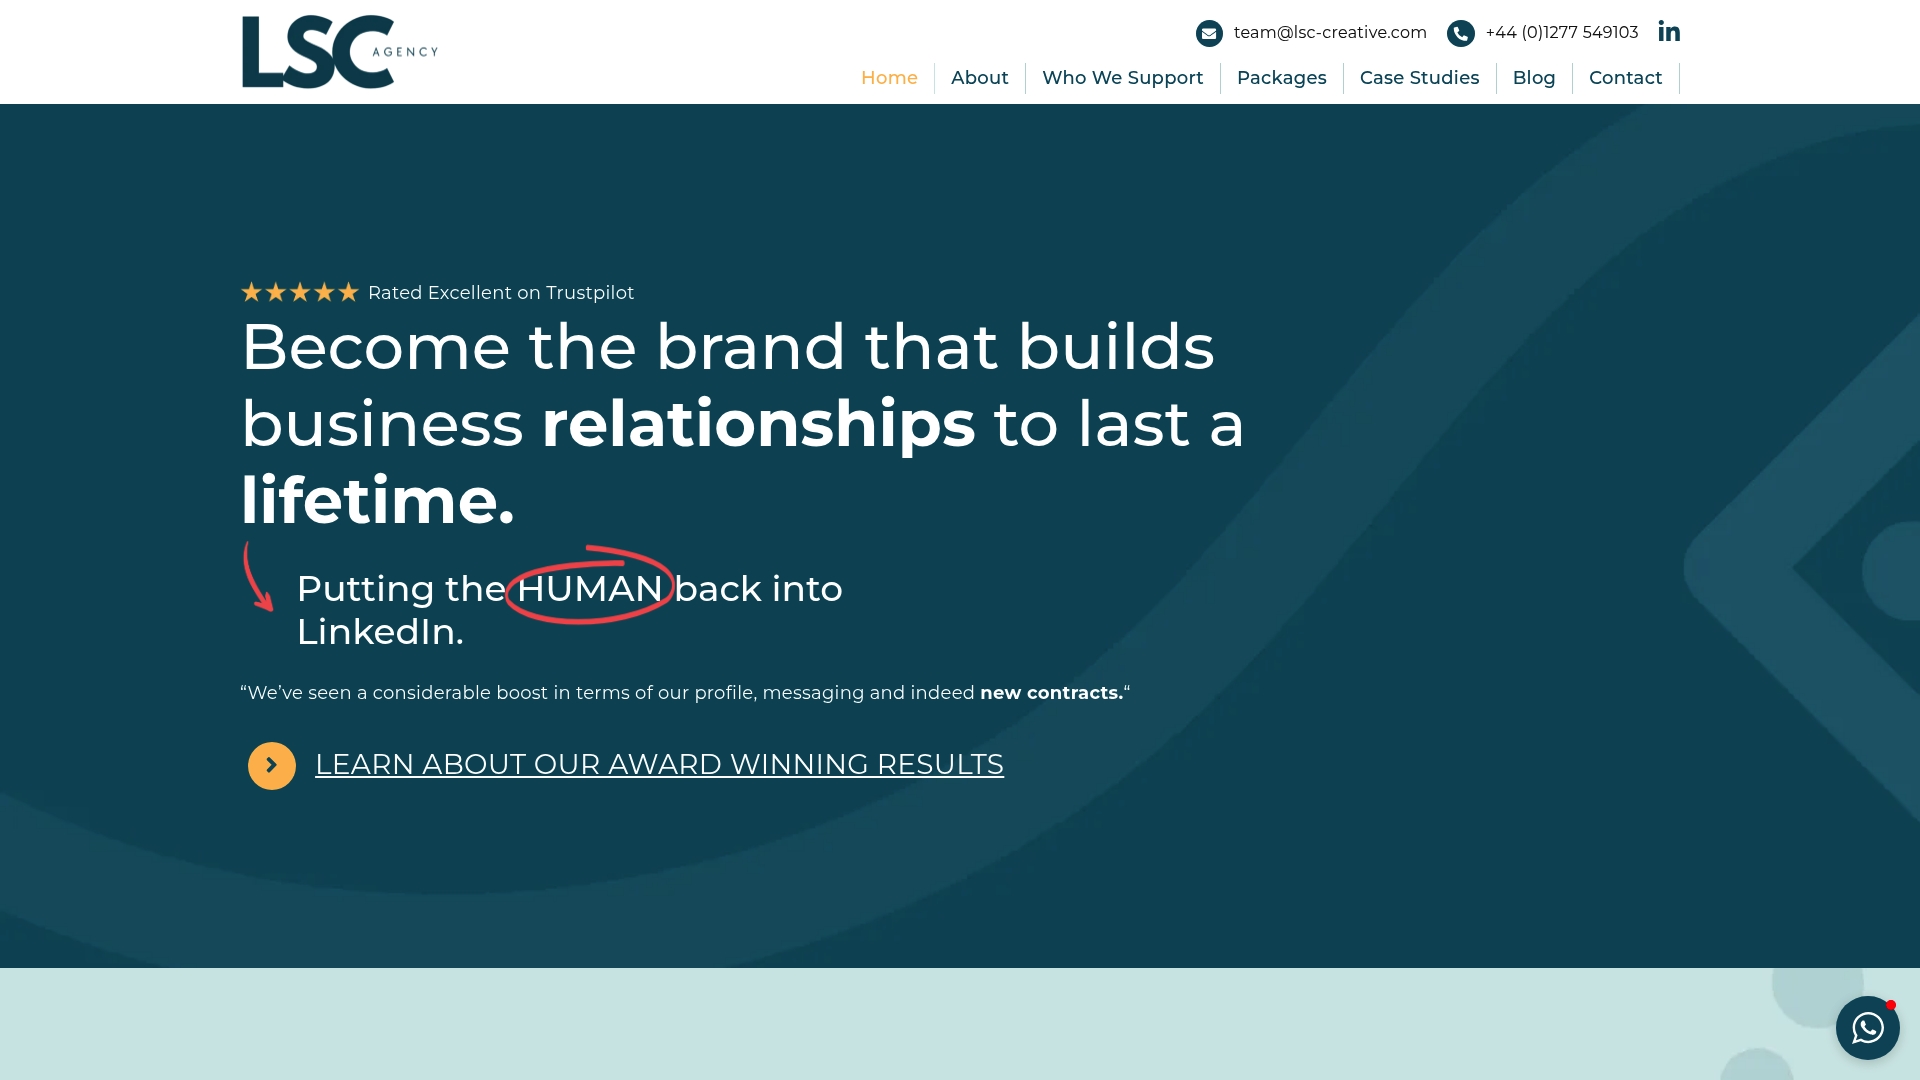The width and height of the screenshot is (1920, 1080).
Task: Click the orange arrow circle icon
Action: point(272,765)
